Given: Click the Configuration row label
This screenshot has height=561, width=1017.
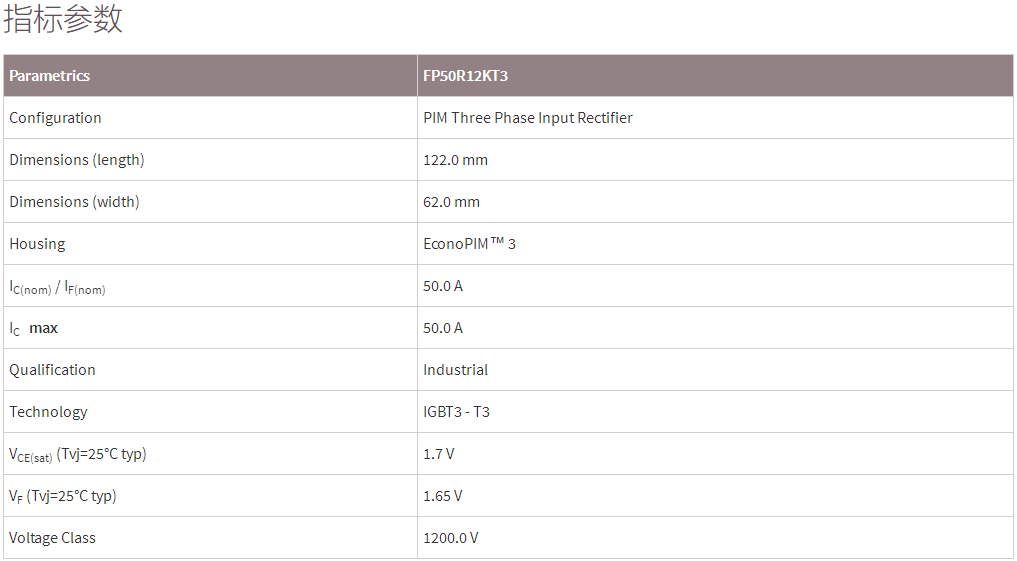Looking at the screenshot, I should tap(56, 118).
